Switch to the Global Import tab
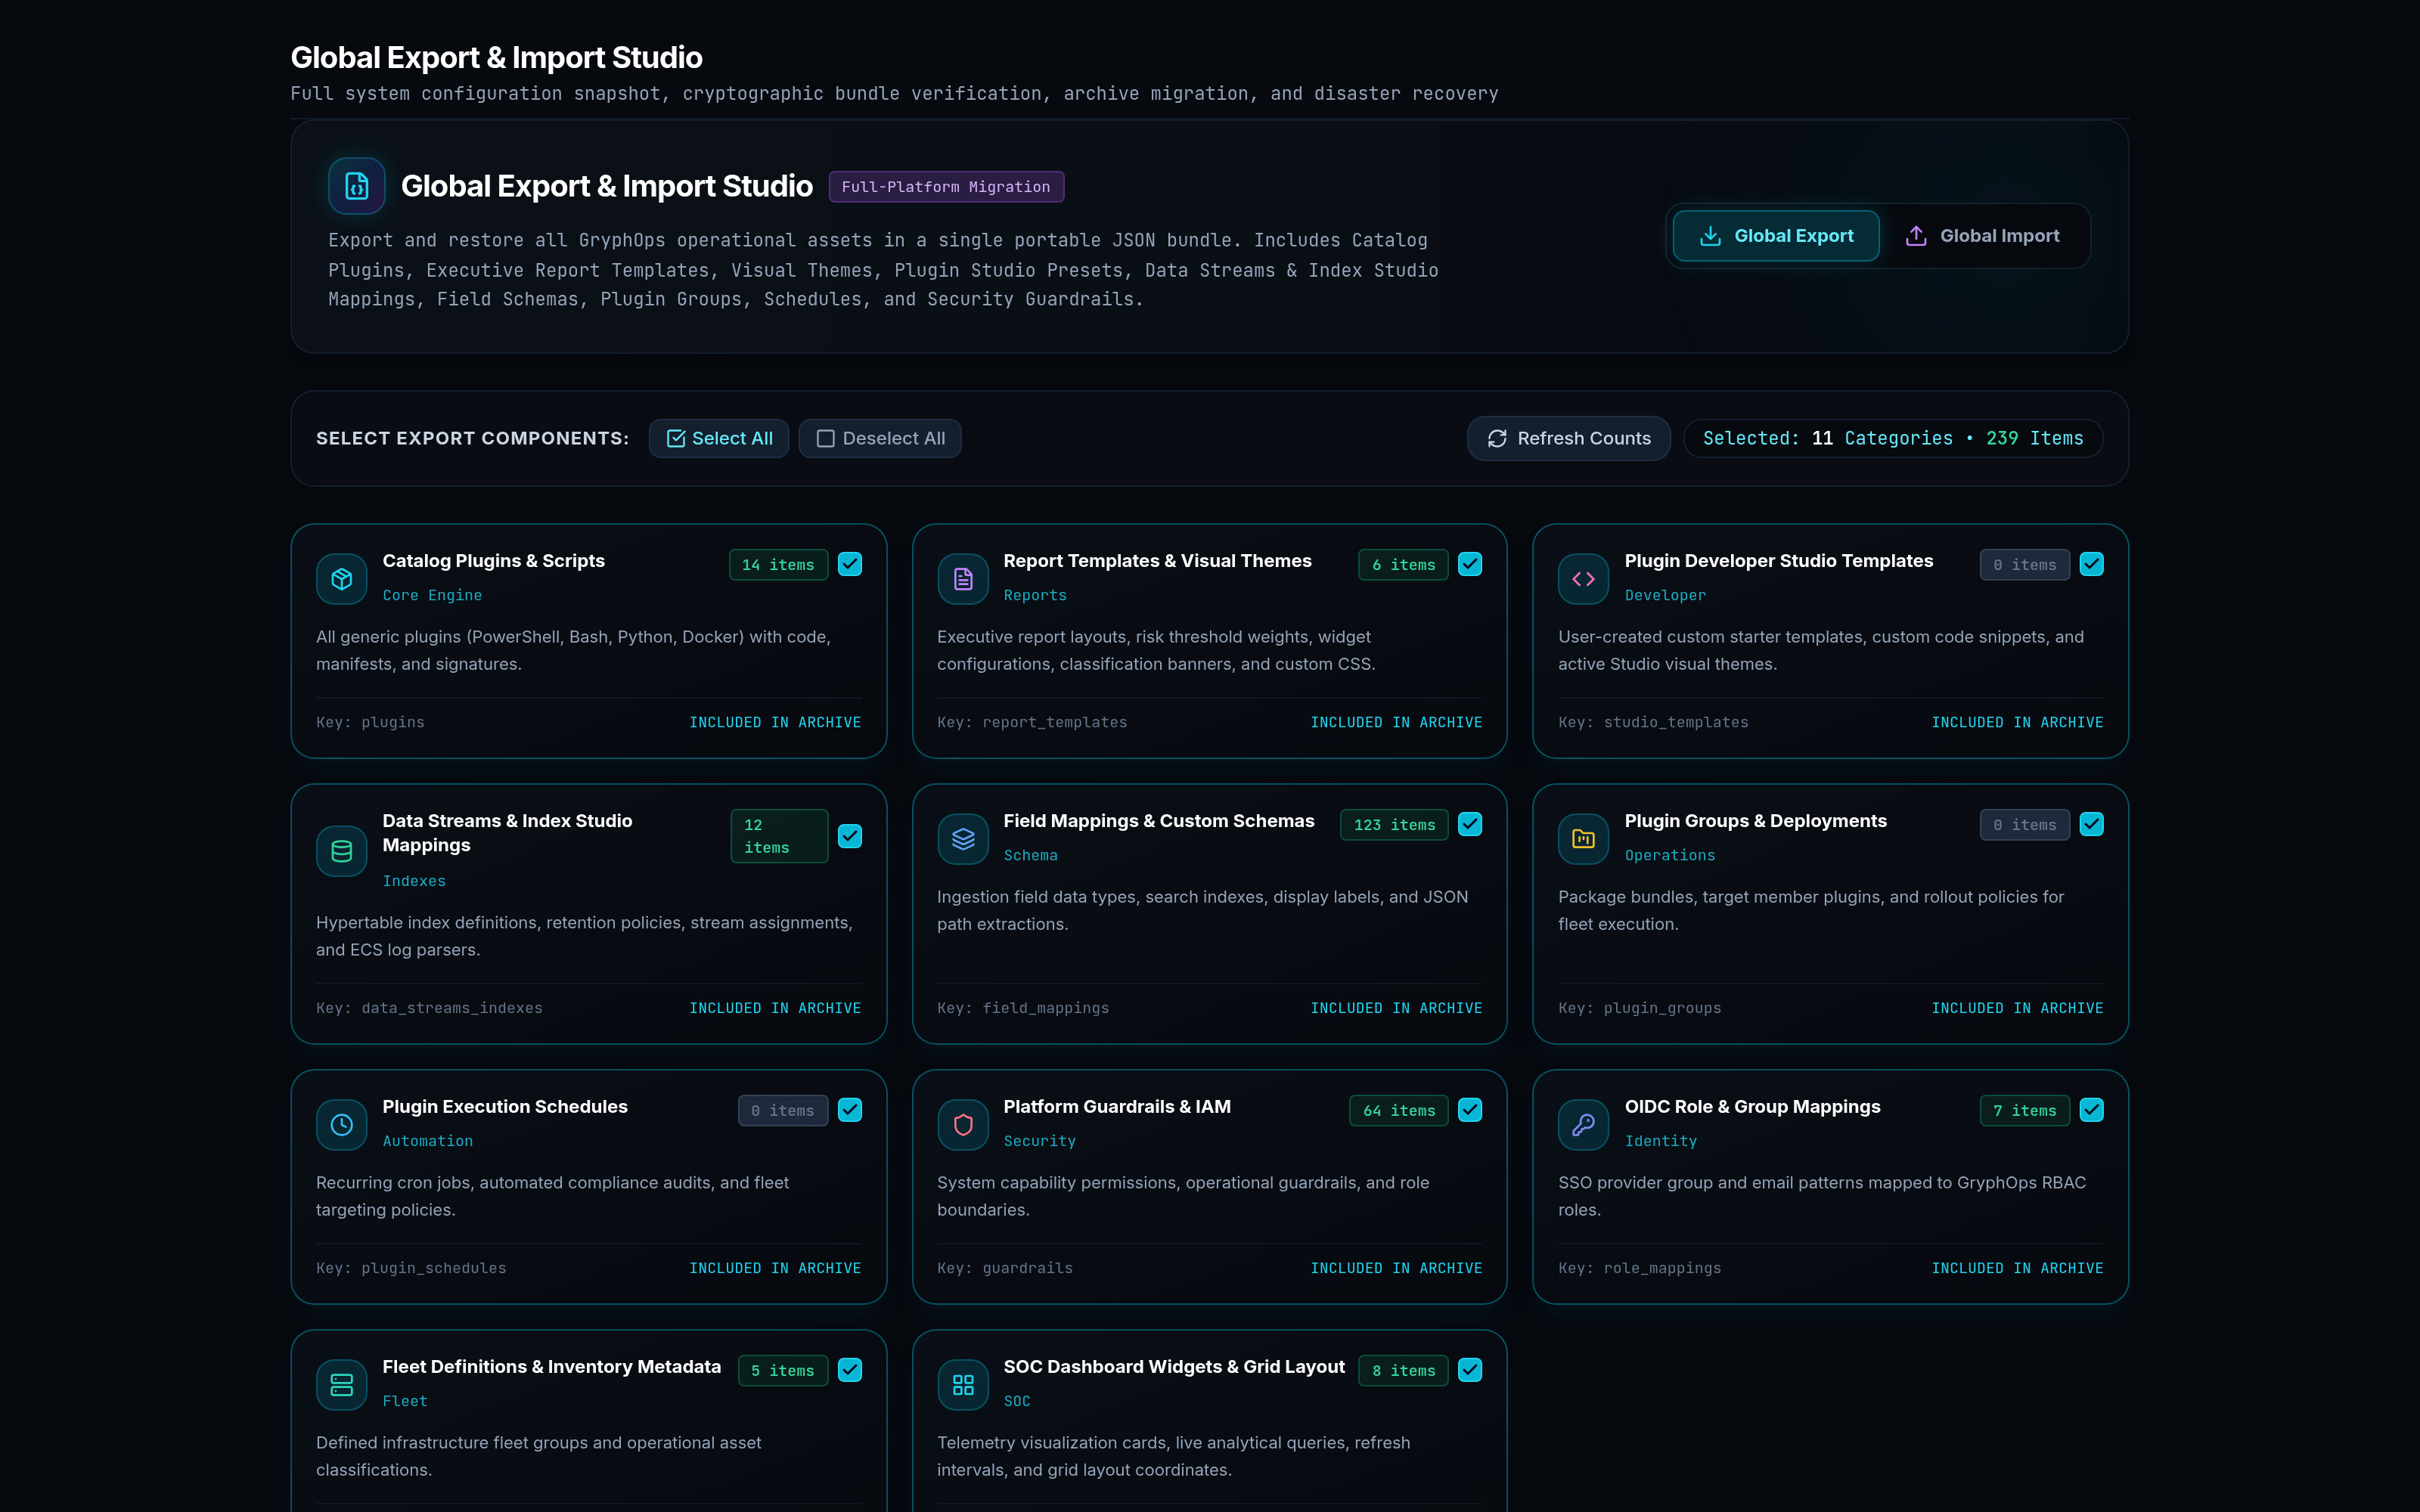 1983,236
